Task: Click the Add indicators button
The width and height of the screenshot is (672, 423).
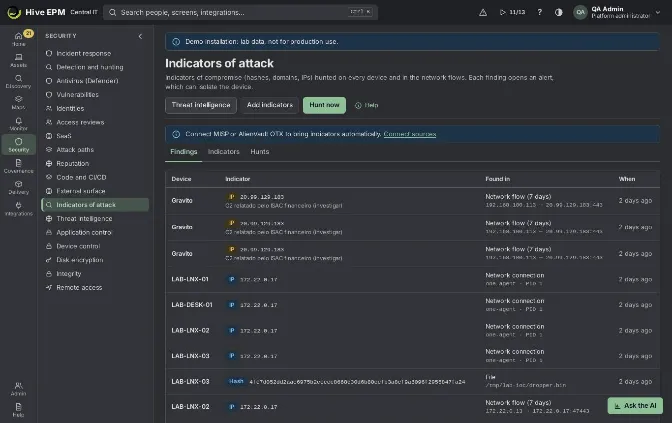Action: [x=270, y=105]
